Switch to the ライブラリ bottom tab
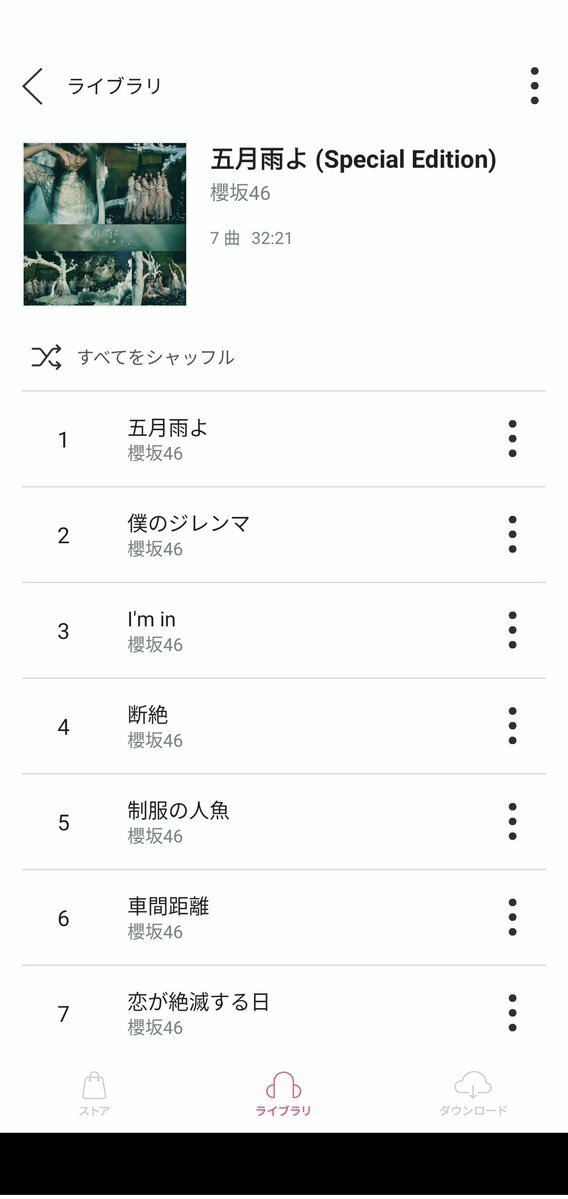Image resolution: width=568 pixels, height=1199 pixels. [284, 1094]
